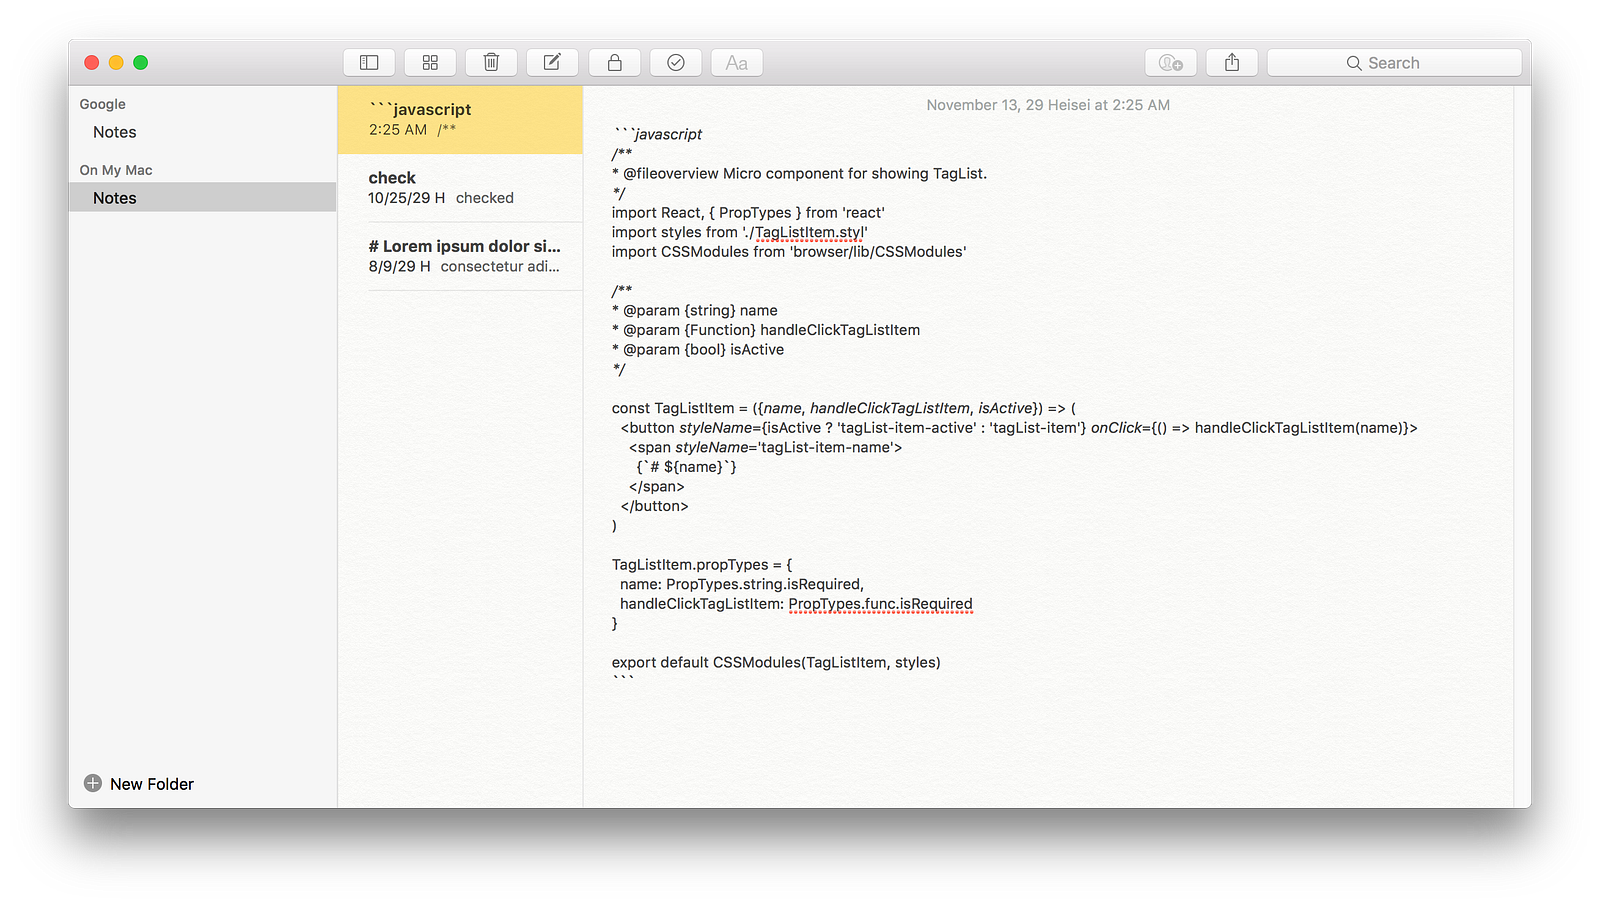This screenshot has width=1600, height=906.
Task: Open the Aa text format button
Action: [x=737, y=63]
